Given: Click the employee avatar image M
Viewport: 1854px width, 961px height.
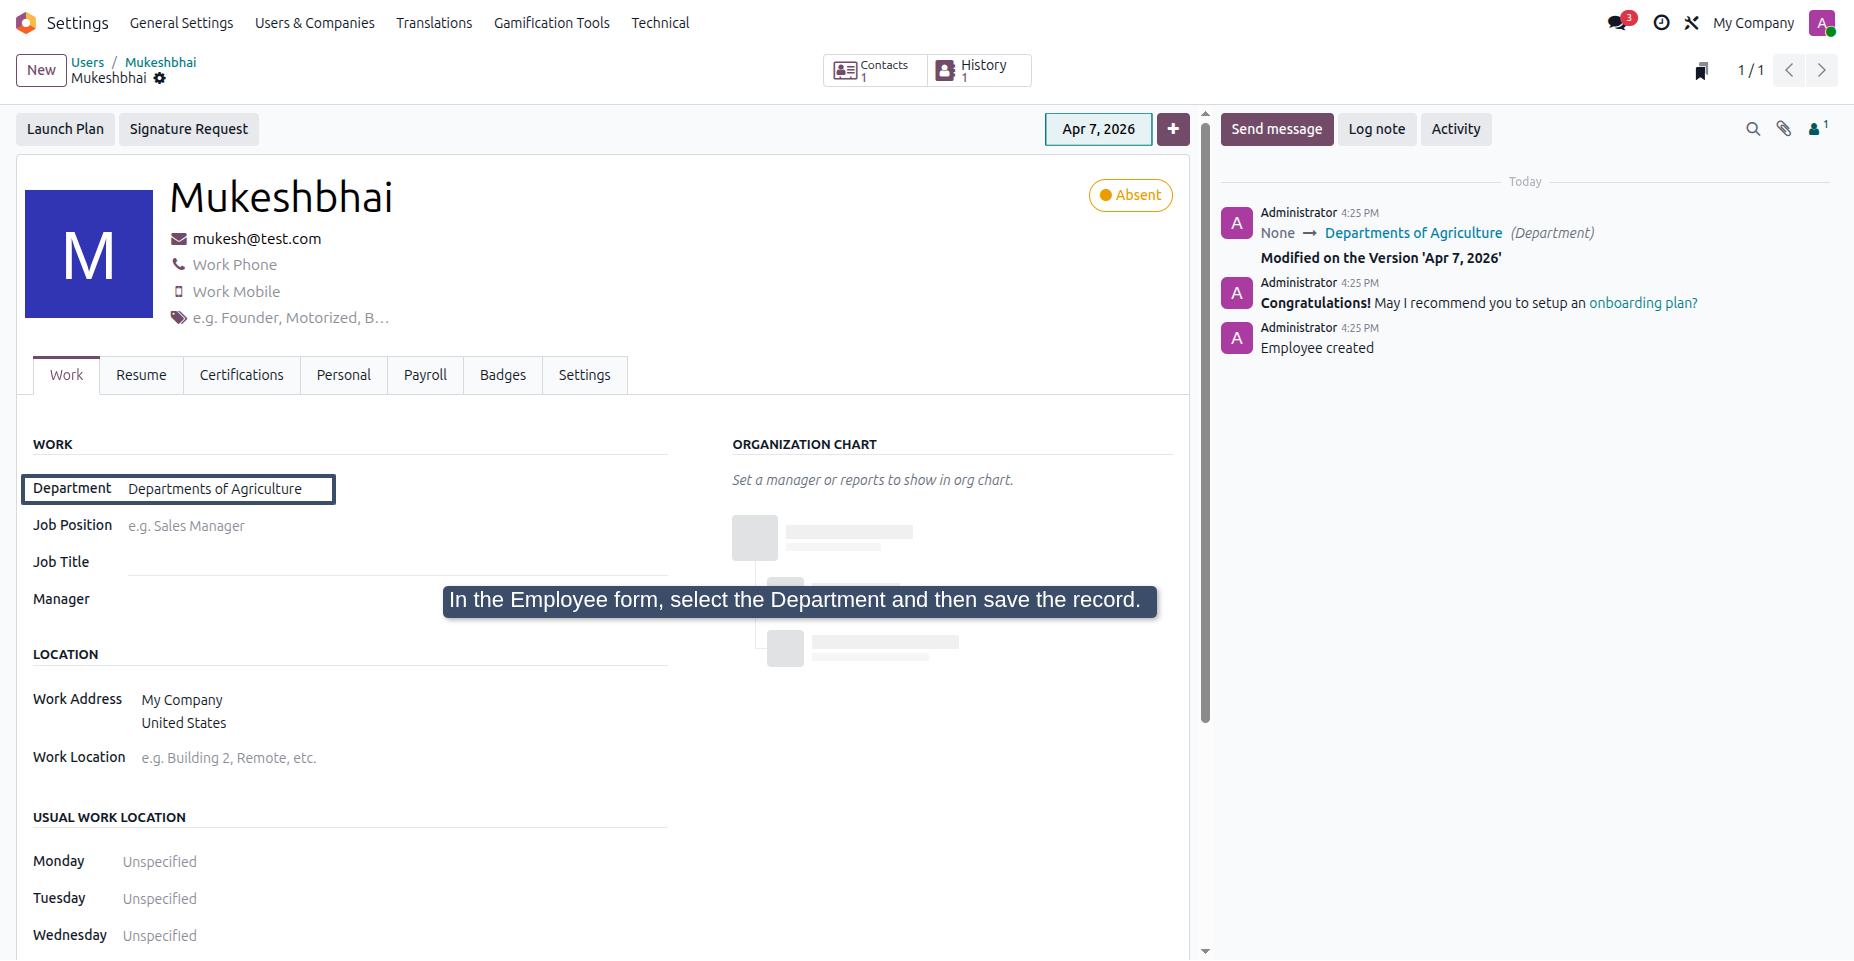Looking at the screenshot, I should click(89, 254).
